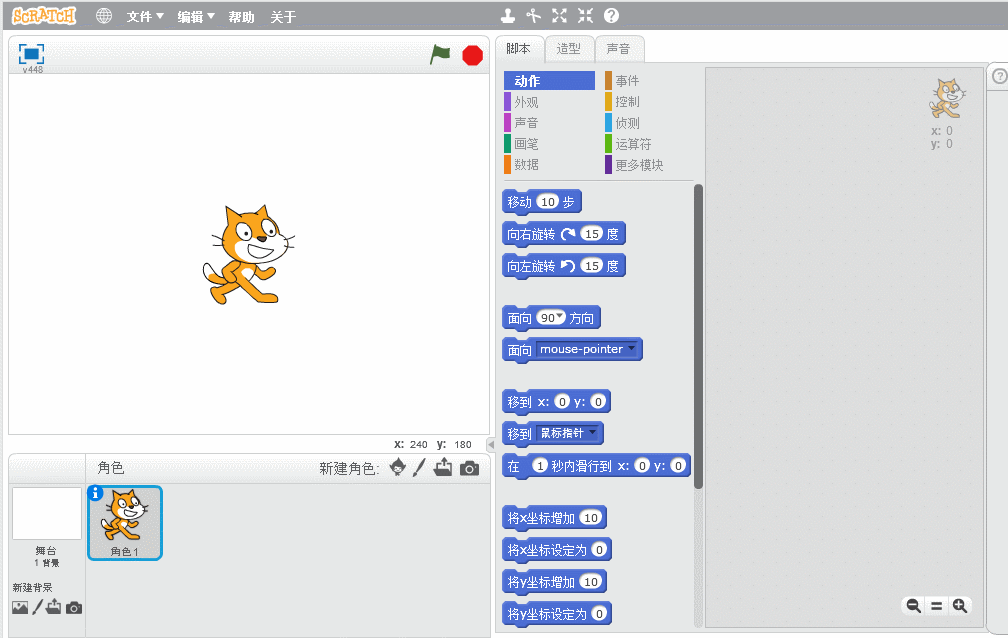This screenshot has width=1008, height=638.
Task: Collapse the stage with small arrow
Action: coord(490,444)
